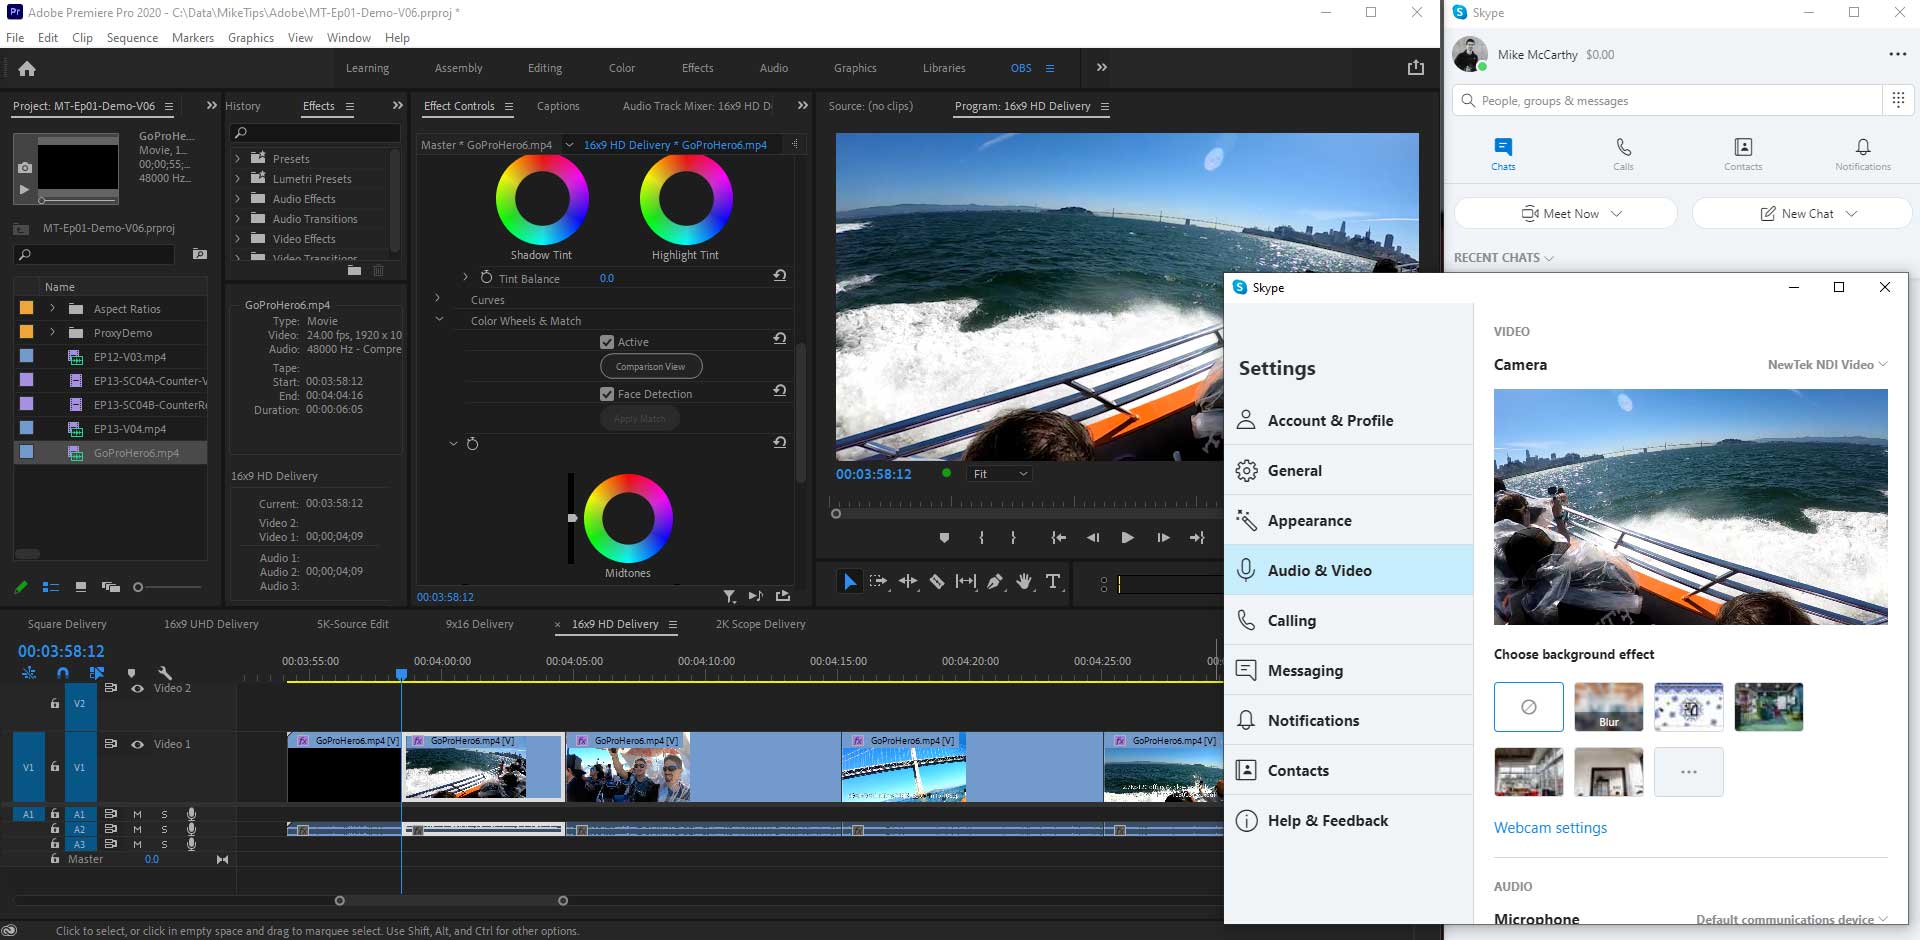Expand the Tint Balance property
Viewport: 1920px width, 940px height.
click(465, 277)
